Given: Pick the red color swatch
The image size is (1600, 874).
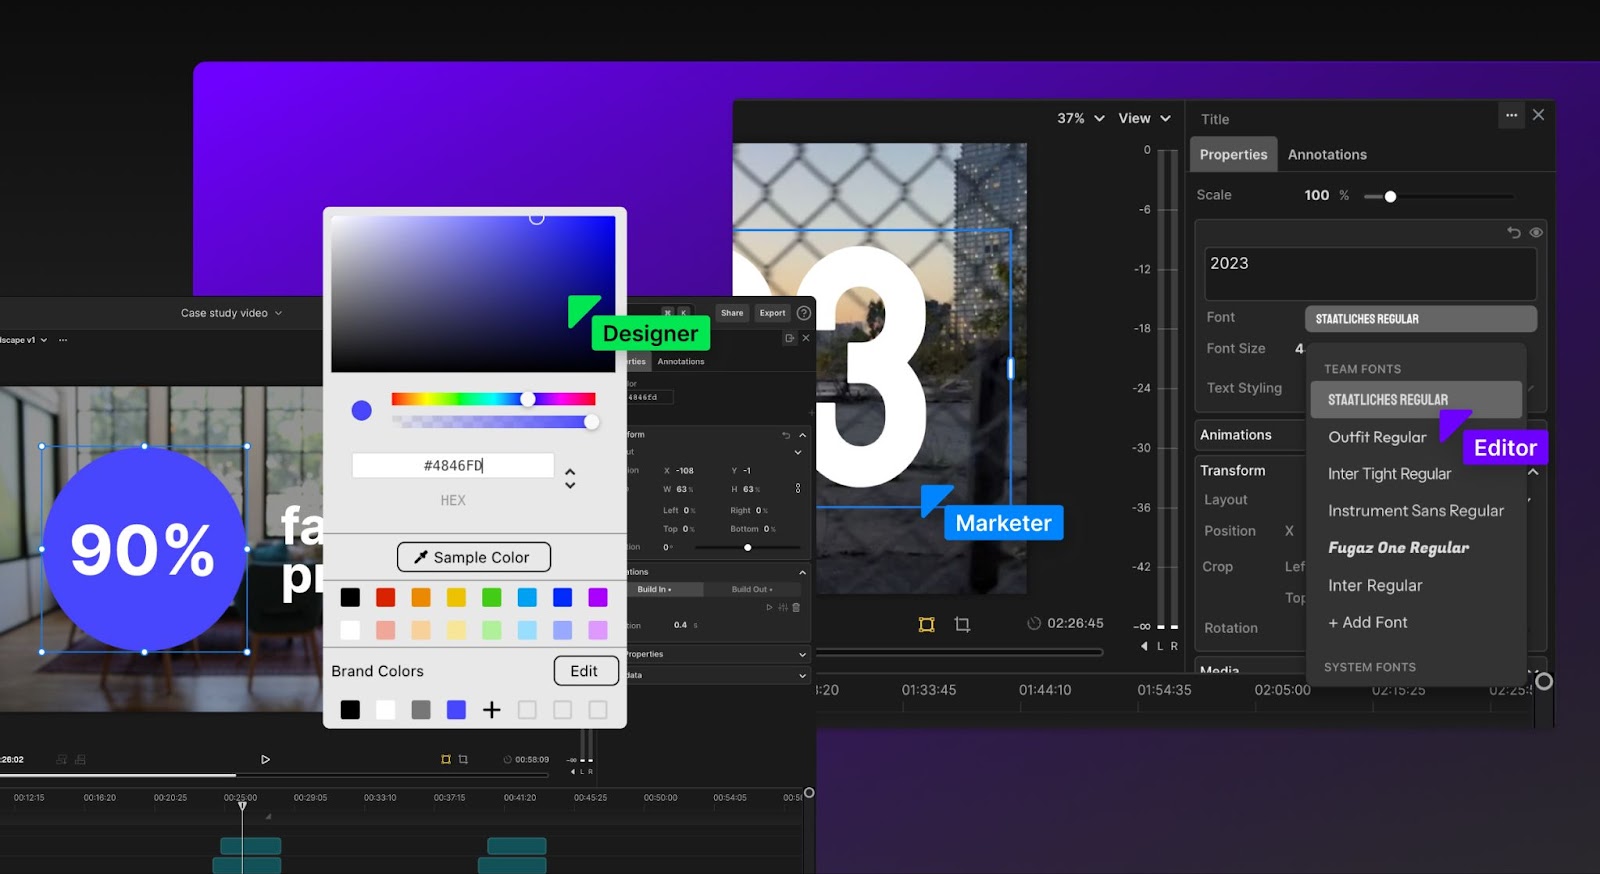Looking at the screenshot, I should (x=386, y=597).
